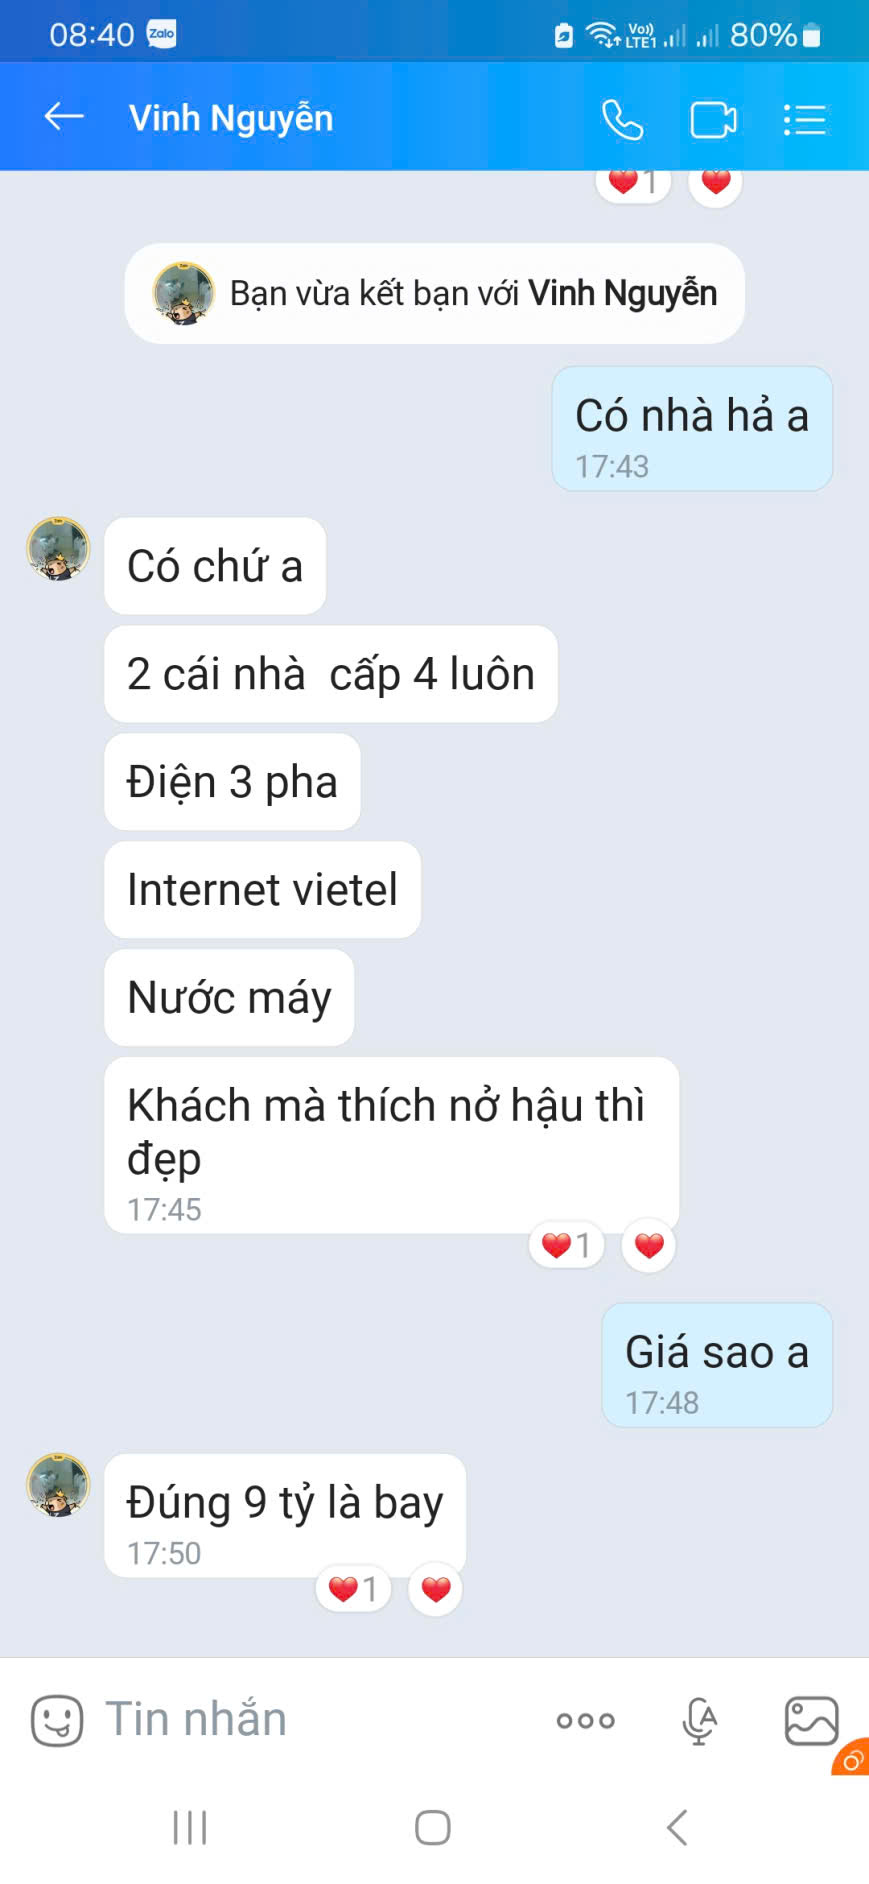Open the emoji sticker picker
This screenshot has height=1884, width=869.
(57, 1720)
